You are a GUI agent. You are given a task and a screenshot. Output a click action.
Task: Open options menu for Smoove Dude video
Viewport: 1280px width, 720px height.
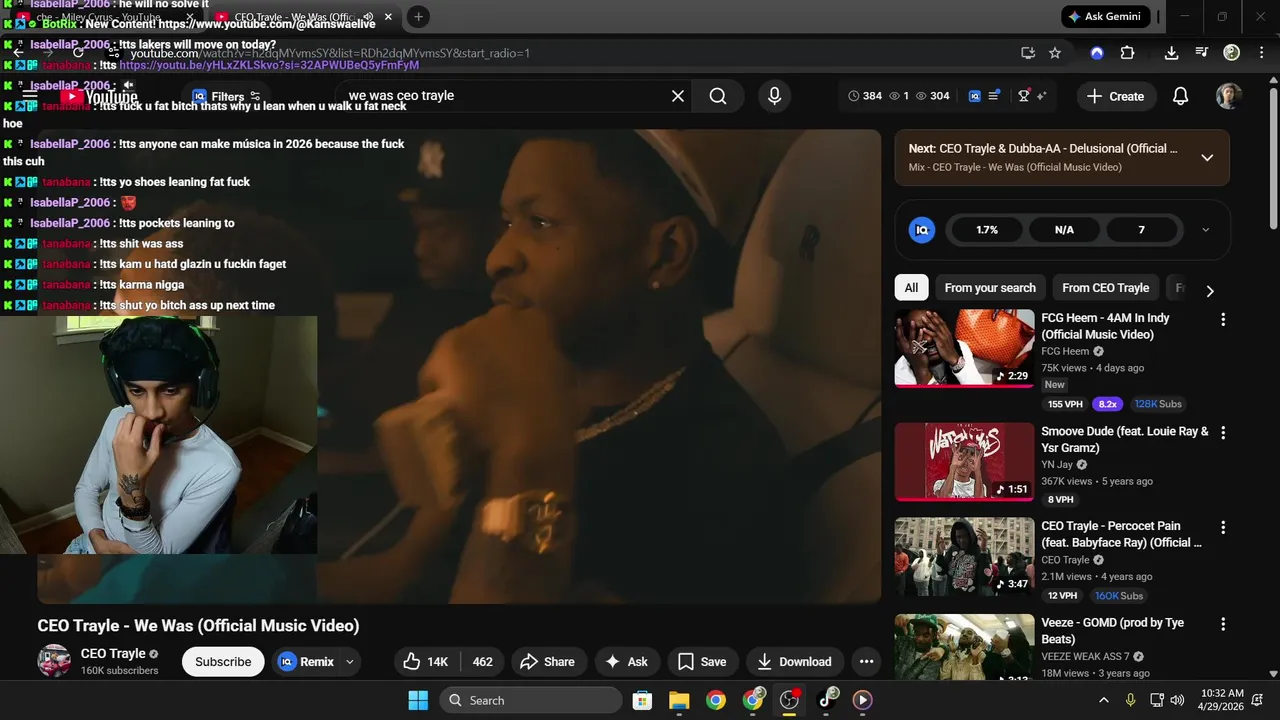tap(1222, 433)
